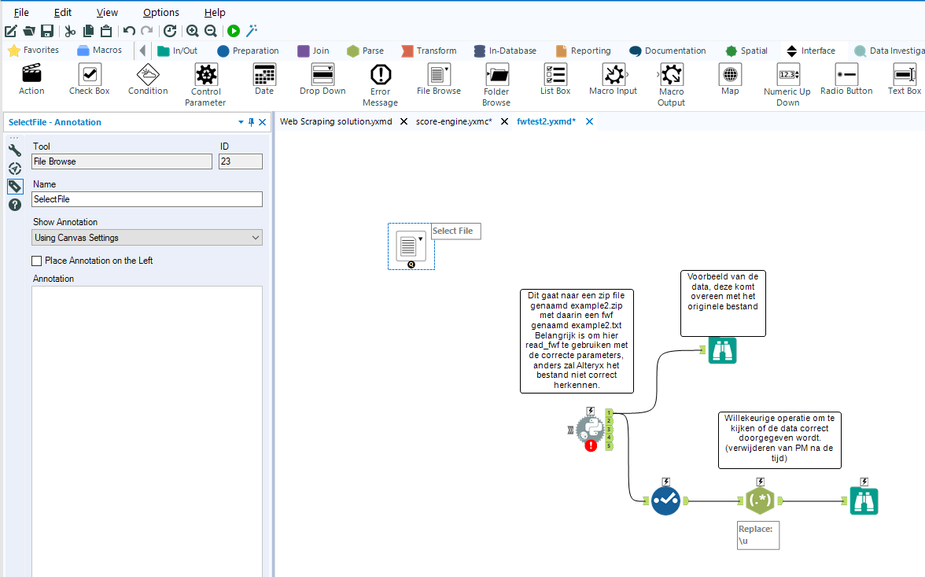925x577 pixels.
Task: Click the Cut scissors icon
Action: point(70,31)
